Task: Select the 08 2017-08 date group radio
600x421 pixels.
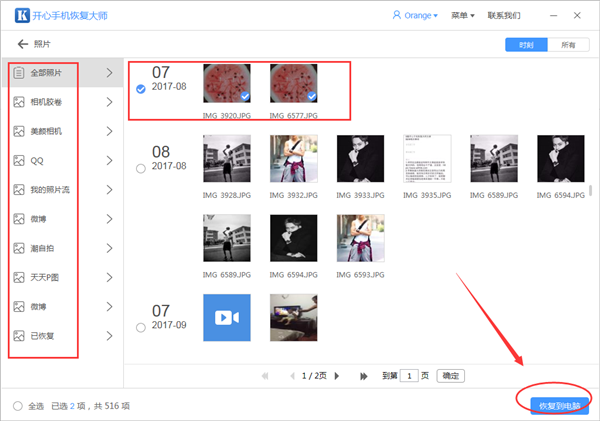Action: (x=141, y=169)
